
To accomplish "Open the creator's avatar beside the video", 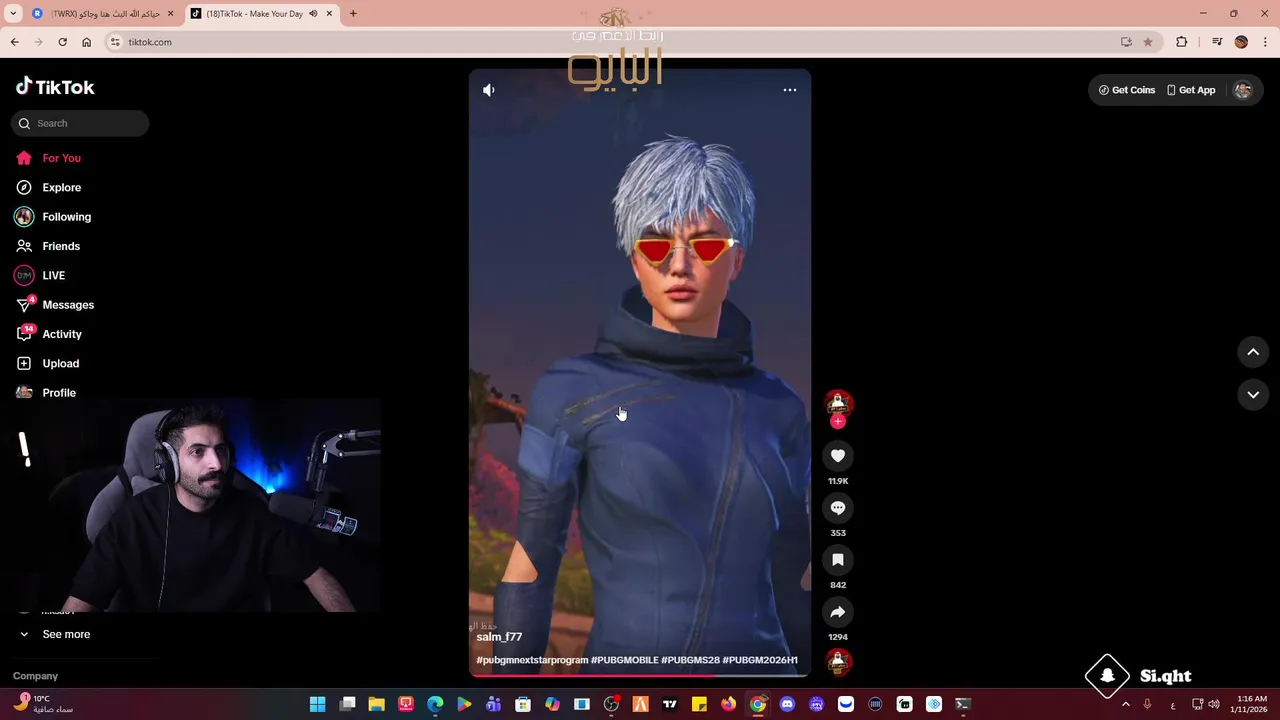I will (x=838, y=403).
